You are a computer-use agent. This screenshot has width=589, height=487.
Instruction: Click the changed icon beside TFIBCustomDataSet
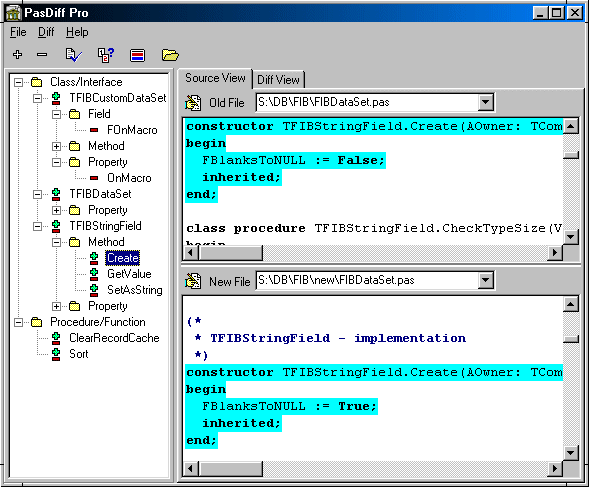(56, 98)
